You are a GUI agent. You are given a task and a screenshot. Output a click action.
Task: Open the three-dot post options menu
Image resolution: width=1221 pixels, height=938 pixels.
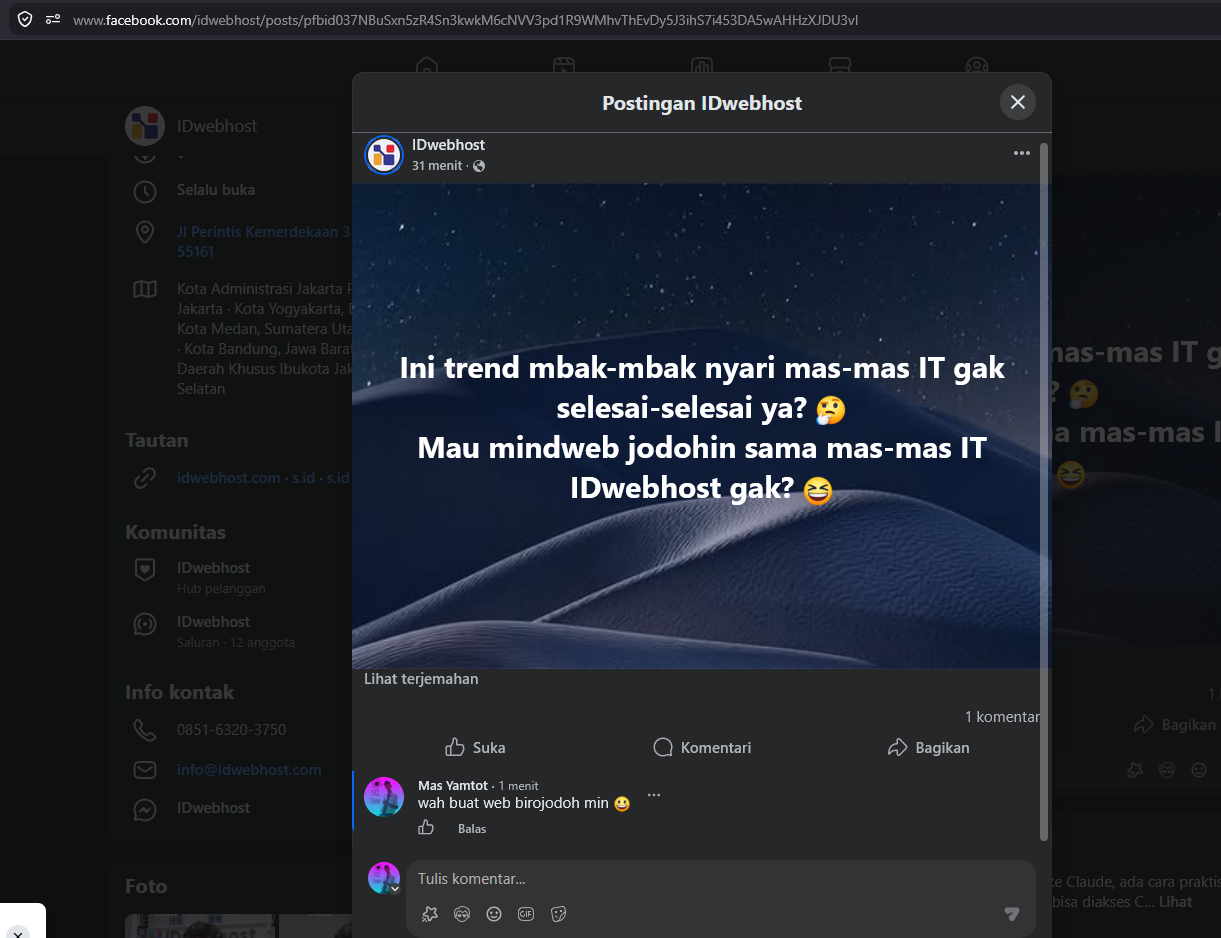[1021, 153]
